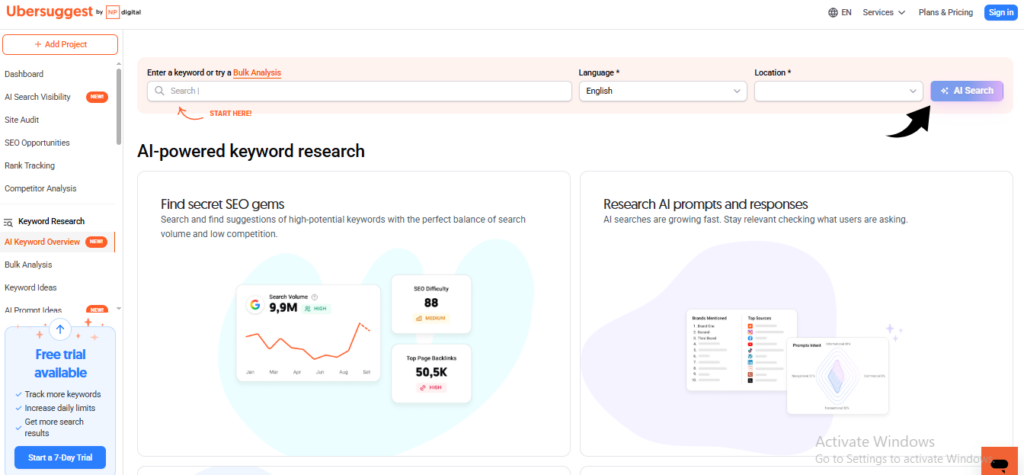Open AI Search Visibility section
The width and height of the screenshot is (1024, 475).
(37, 97)
